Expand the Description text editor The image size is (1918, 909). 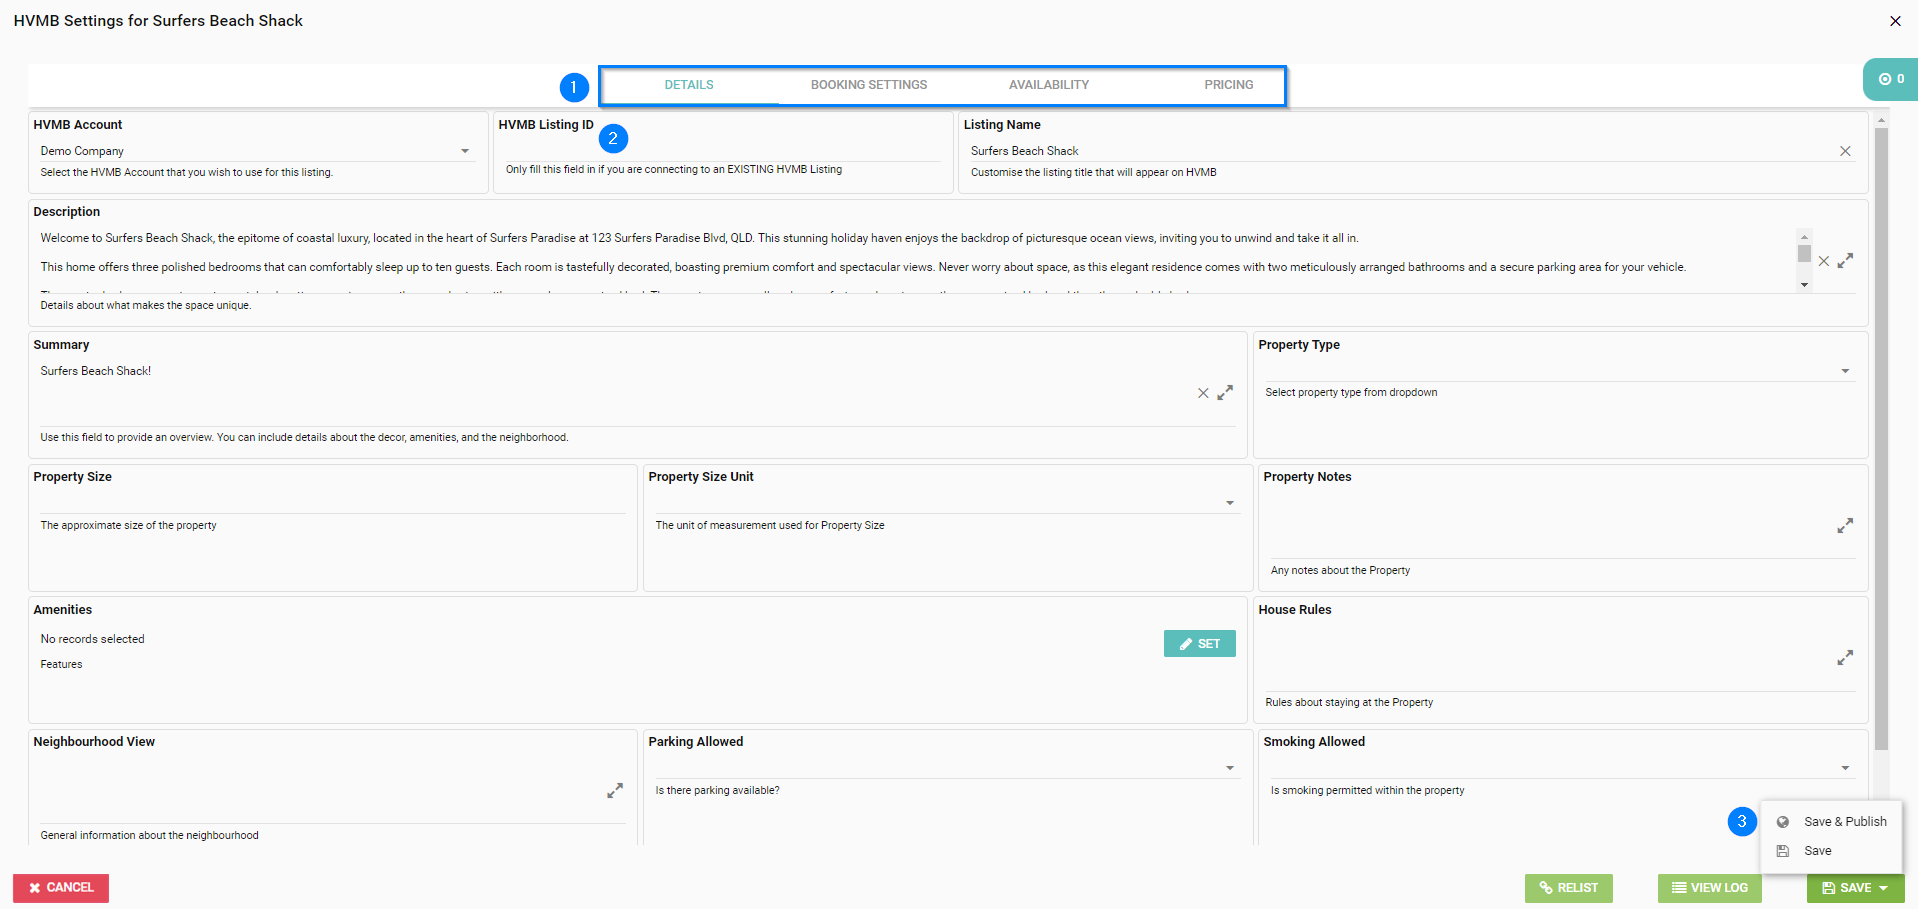[1845, 260]
